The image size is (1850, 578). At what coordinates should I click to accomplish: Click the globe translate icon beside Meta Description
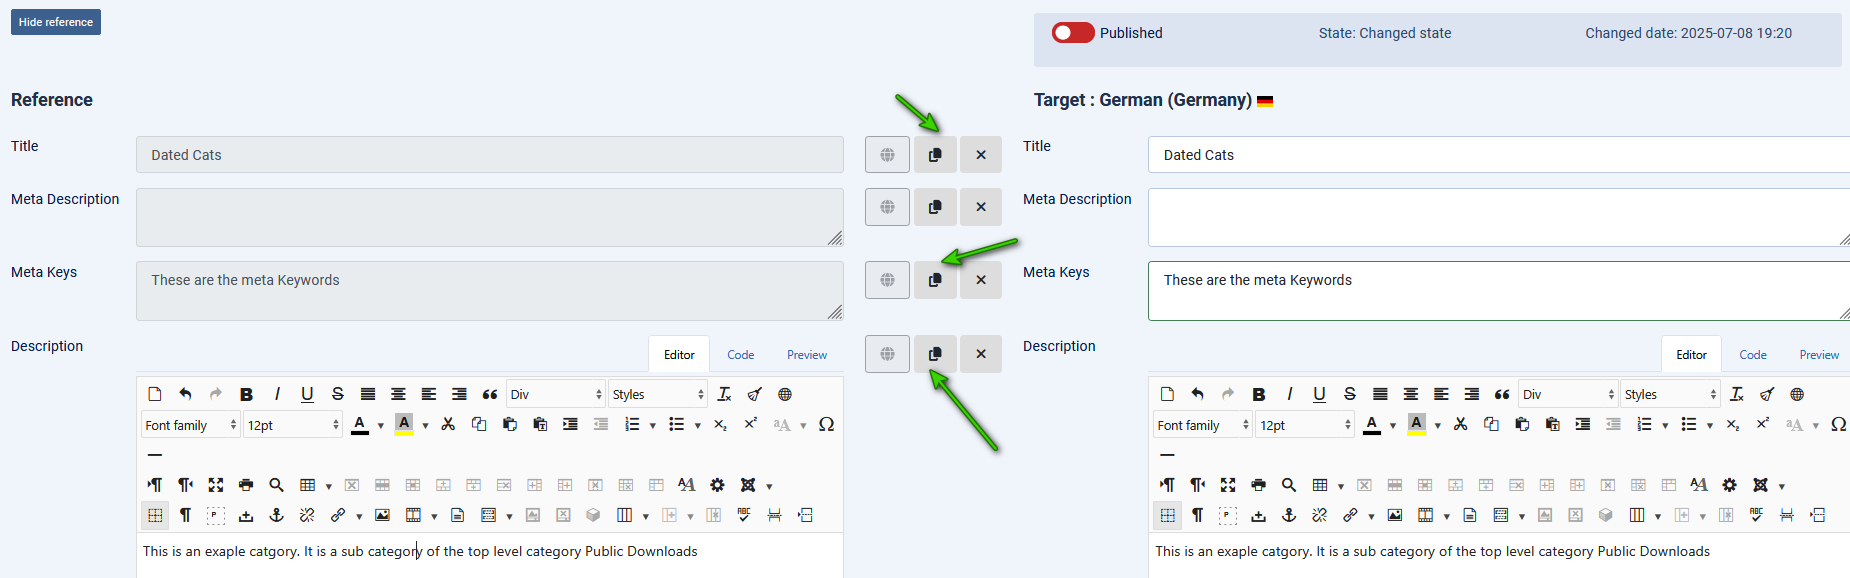[887, 207]
